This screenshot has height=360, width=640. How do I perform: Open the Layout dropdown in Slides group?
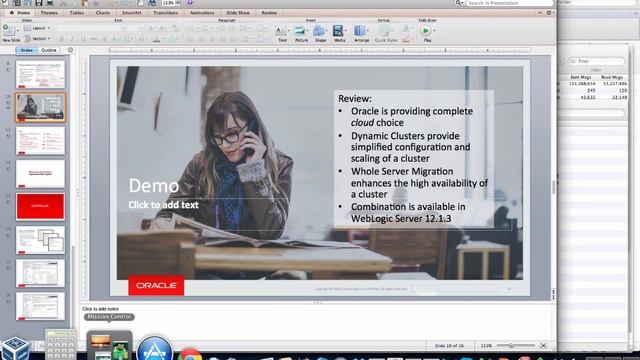pyautogui.click(x=37, y=28)
